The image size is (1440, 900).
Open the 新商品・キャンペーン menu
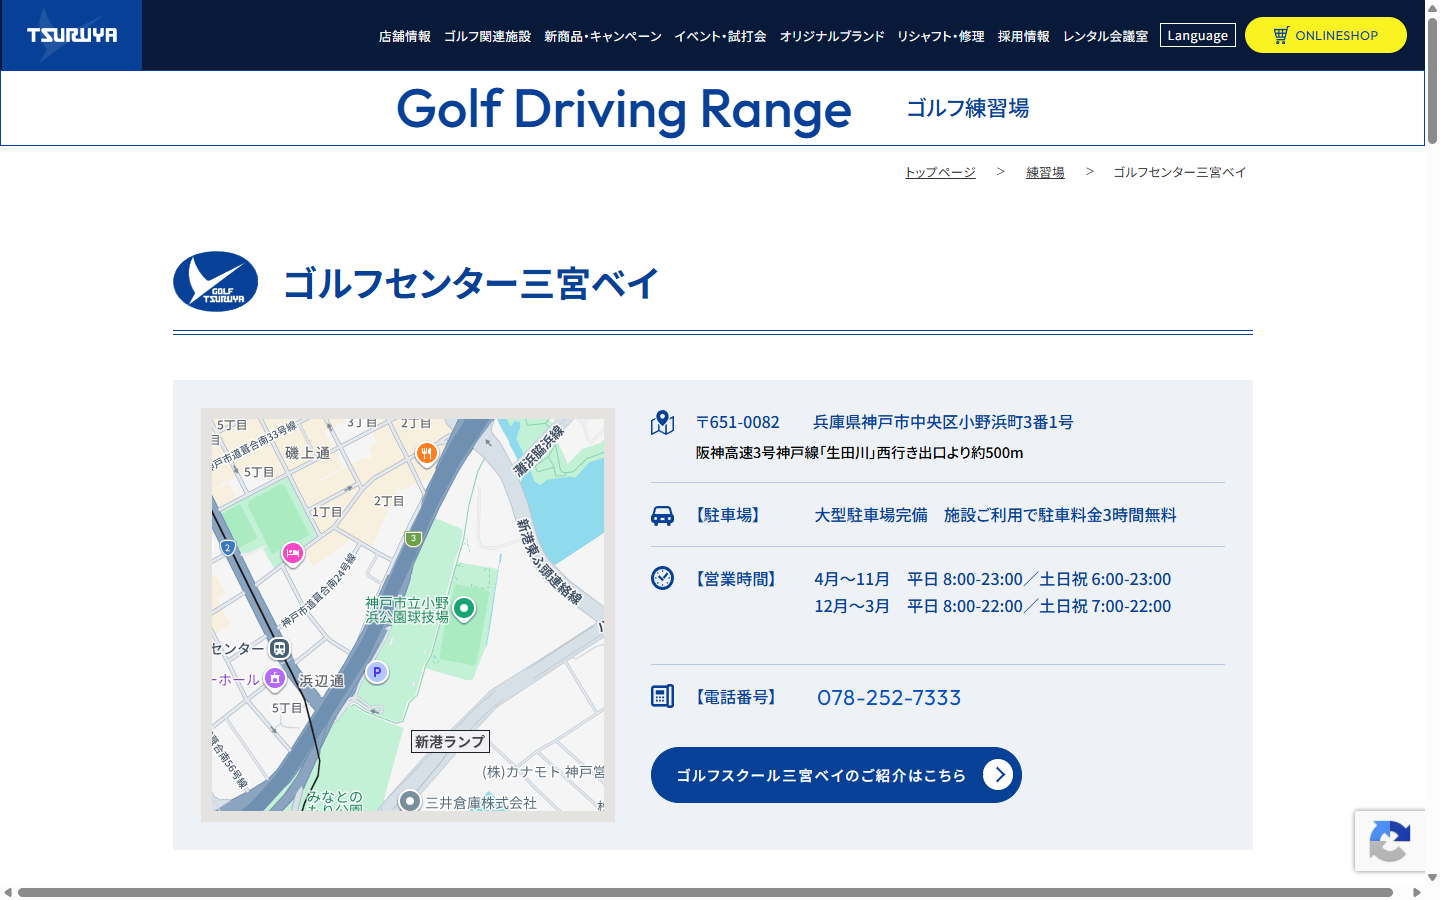pyautogui.click(x=603, y=36)
